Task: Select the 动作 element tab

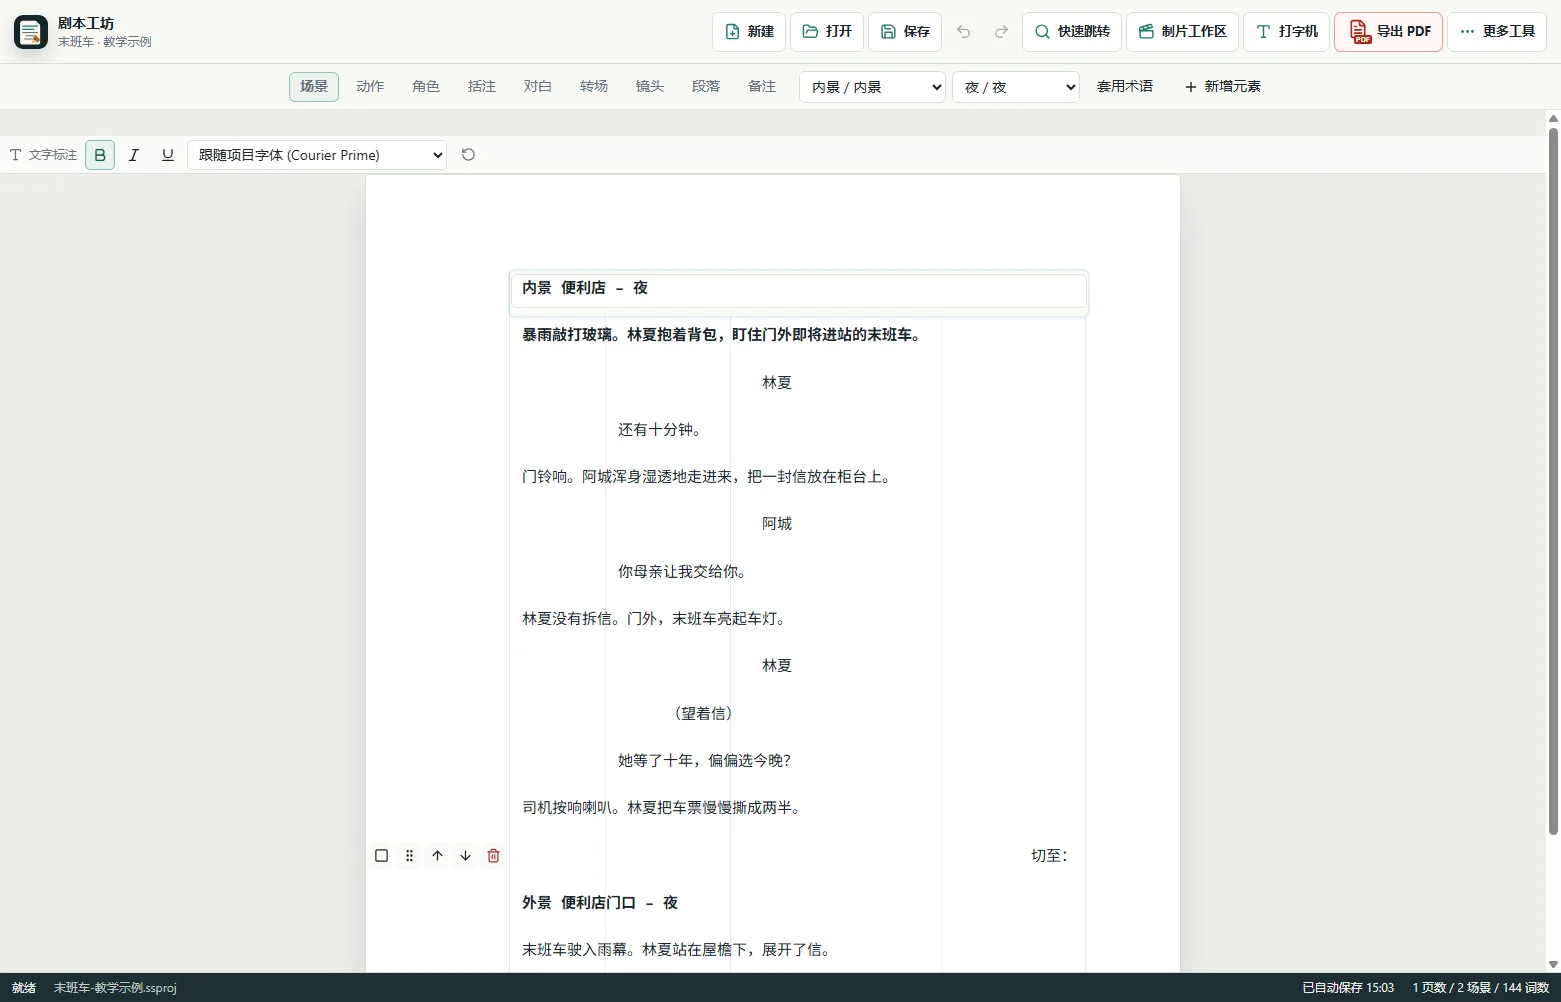Action: (x=370, y=87)
